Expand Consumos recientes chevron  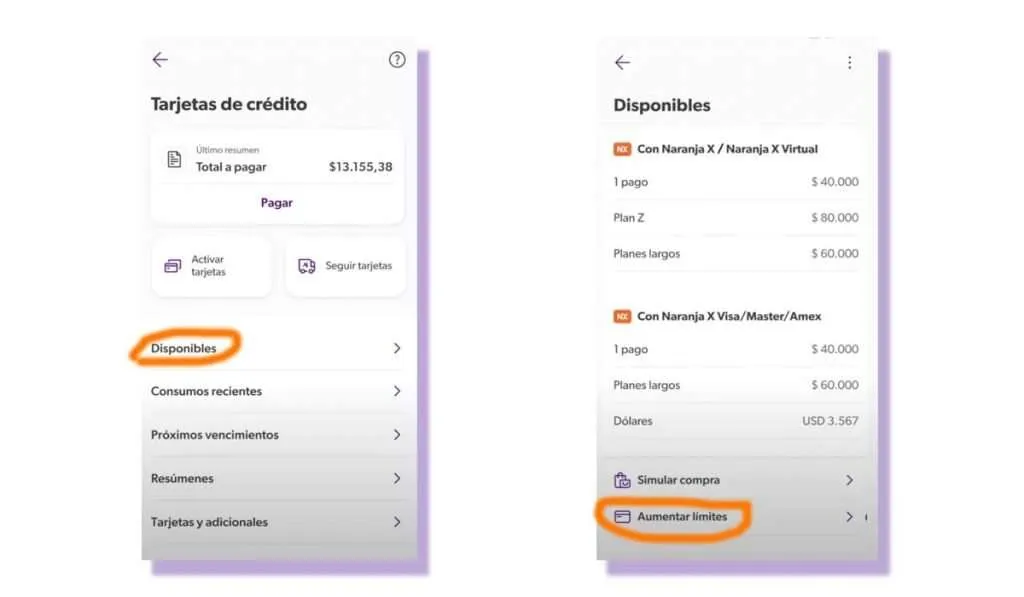click(x=397, y=391)
